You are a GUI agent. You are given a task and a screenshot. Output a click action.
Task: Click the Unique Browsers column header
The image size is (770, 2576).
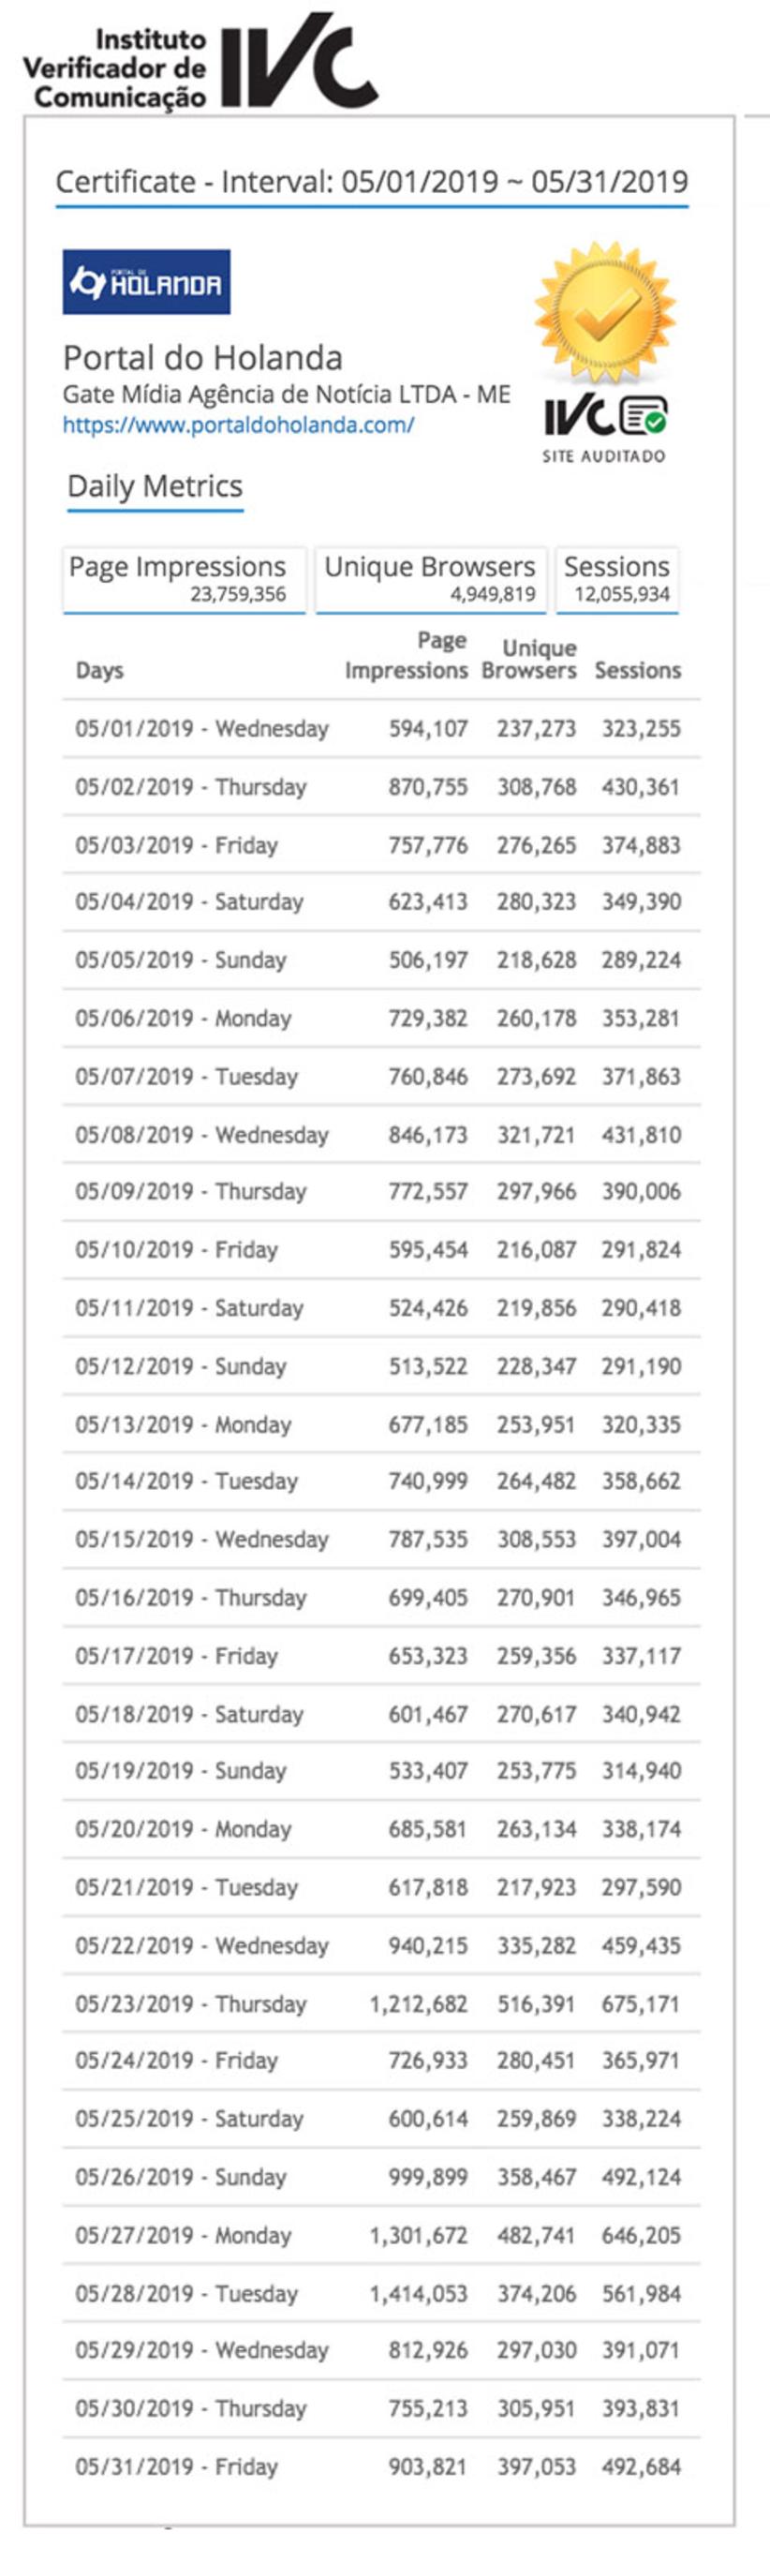(x=529, y=660)
